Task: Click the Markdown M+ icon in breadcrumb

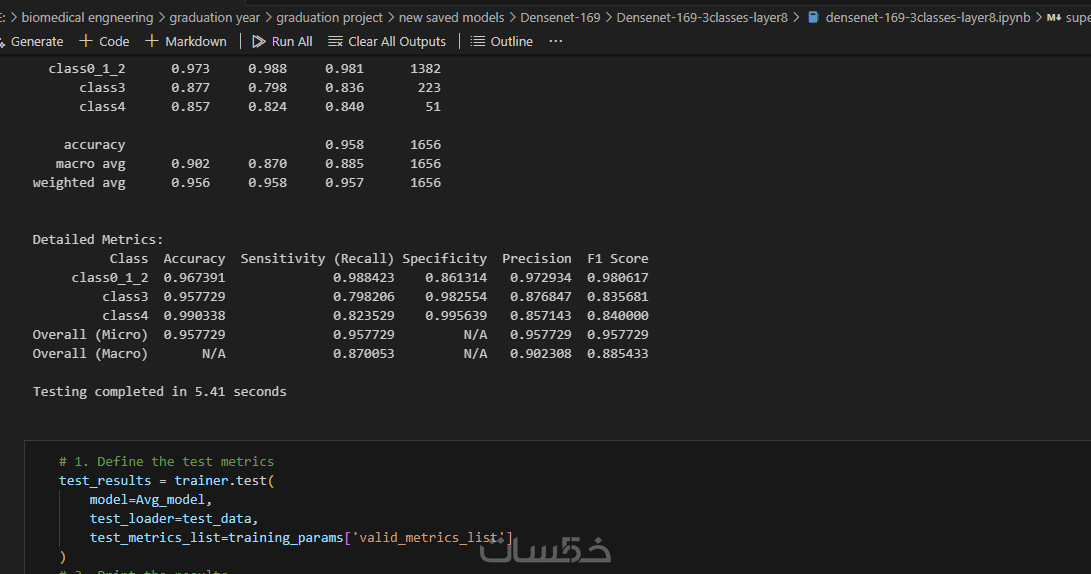Action: click(1053, 18)
